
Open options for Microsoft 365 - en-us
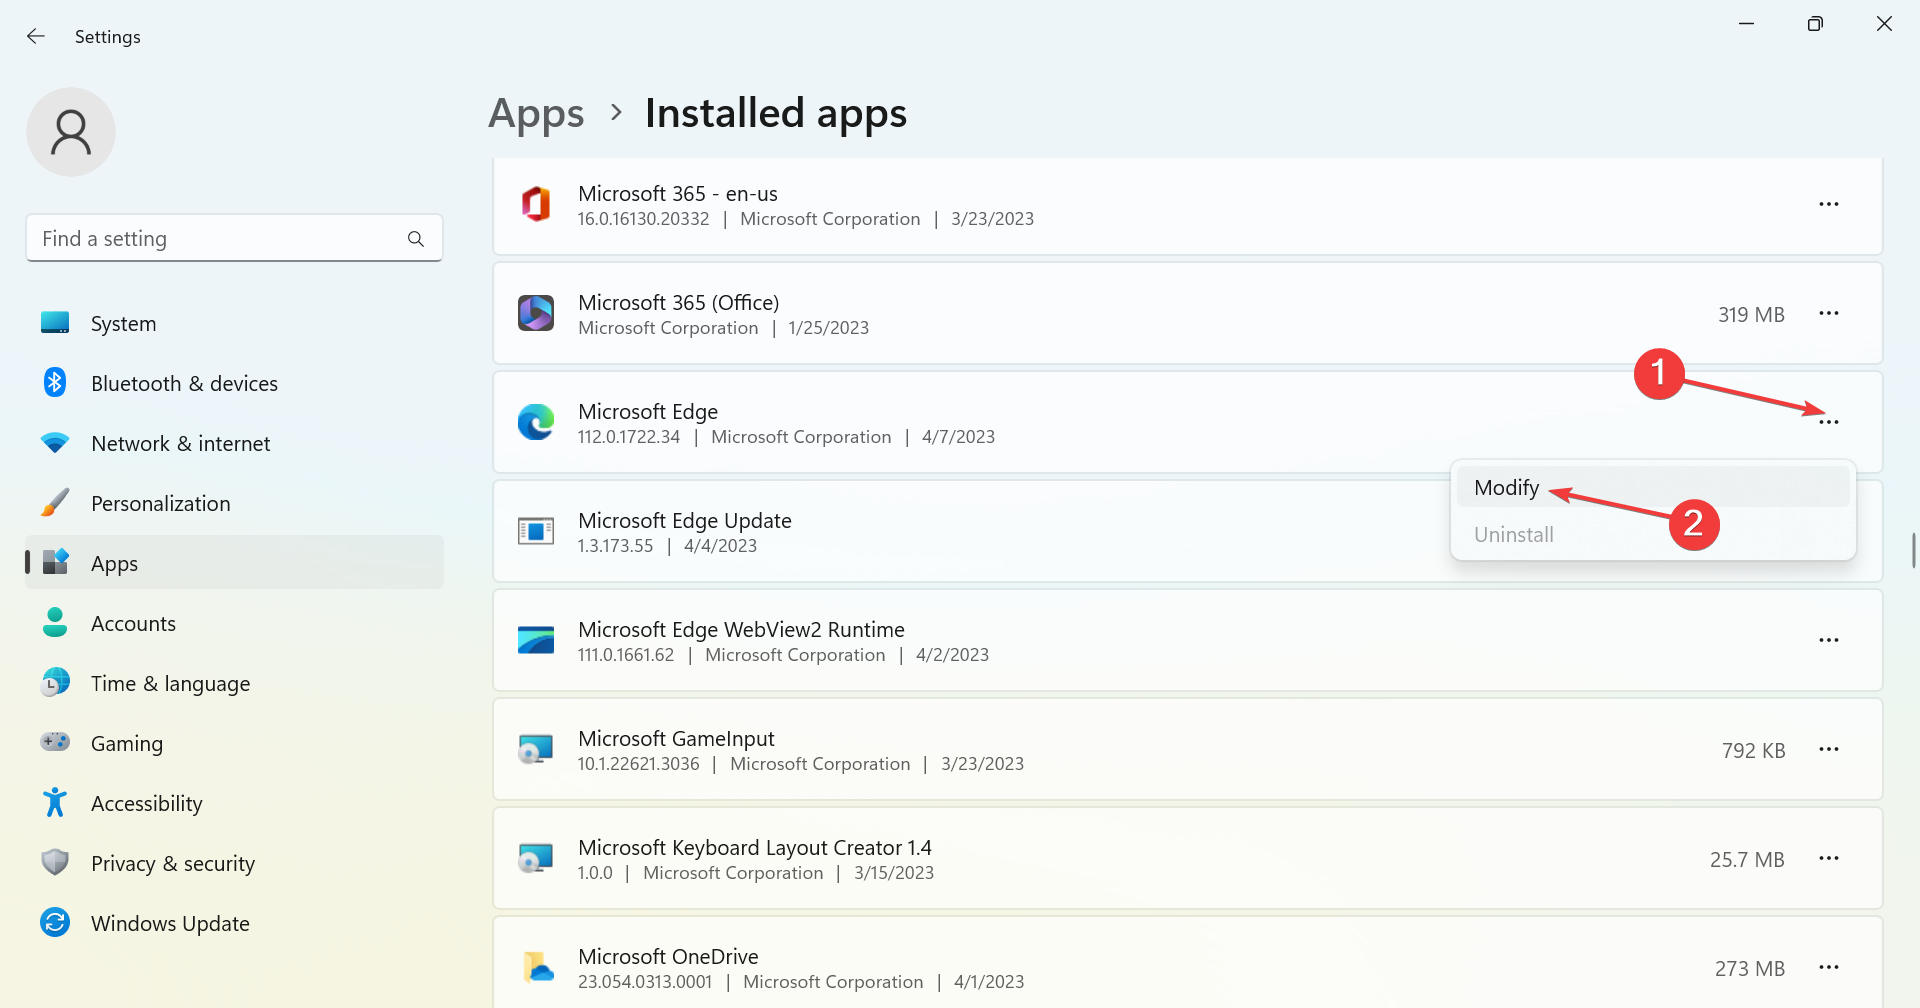click(x=1829, y=204)
